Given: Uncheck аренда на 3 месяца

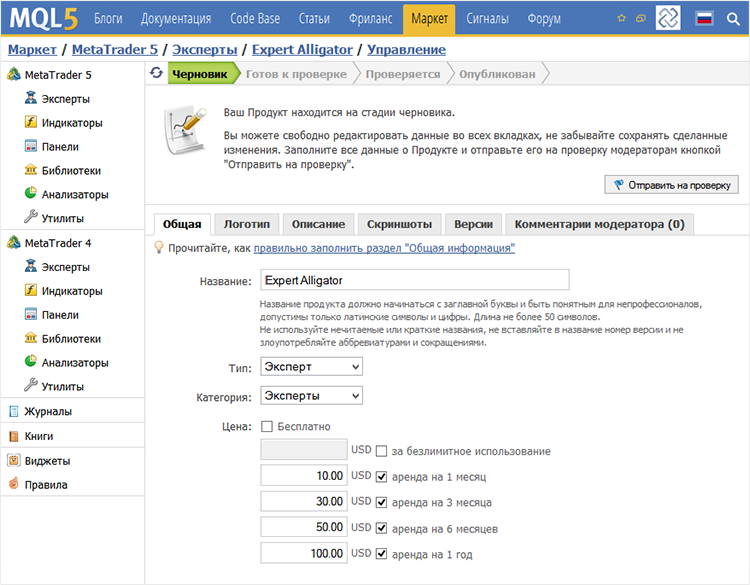Looking at the screenshot, I should (381, 502).
